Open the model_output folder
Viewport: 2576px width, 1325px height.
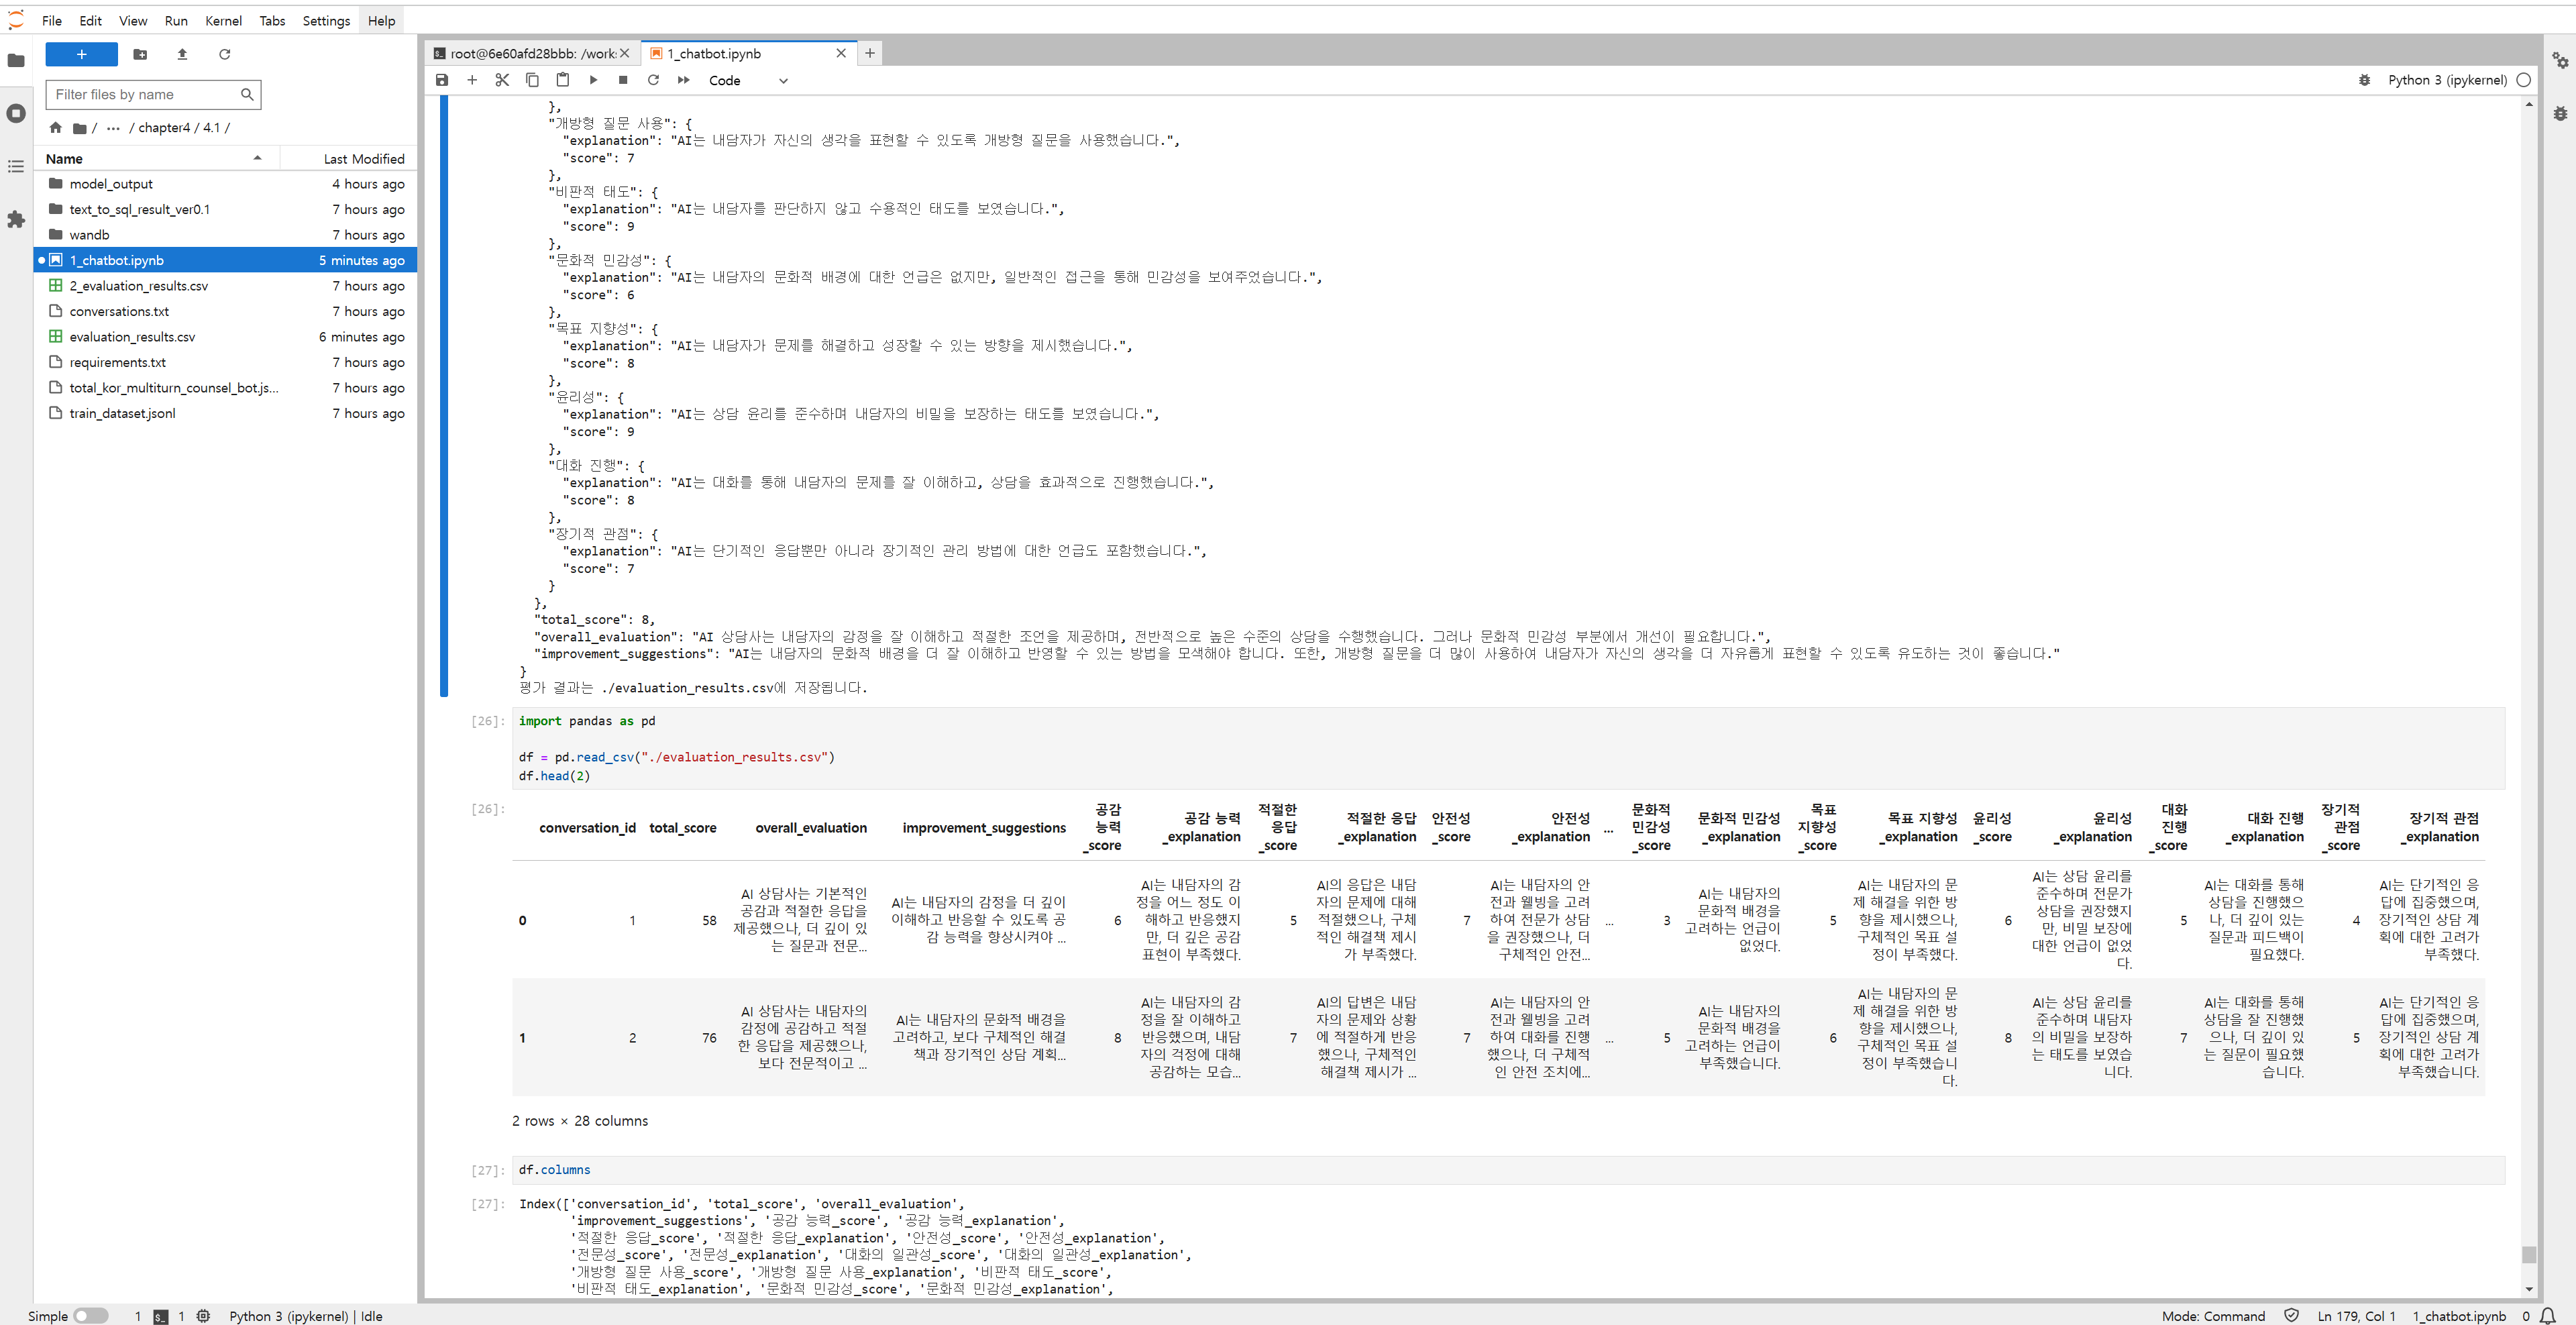[111, 184]
